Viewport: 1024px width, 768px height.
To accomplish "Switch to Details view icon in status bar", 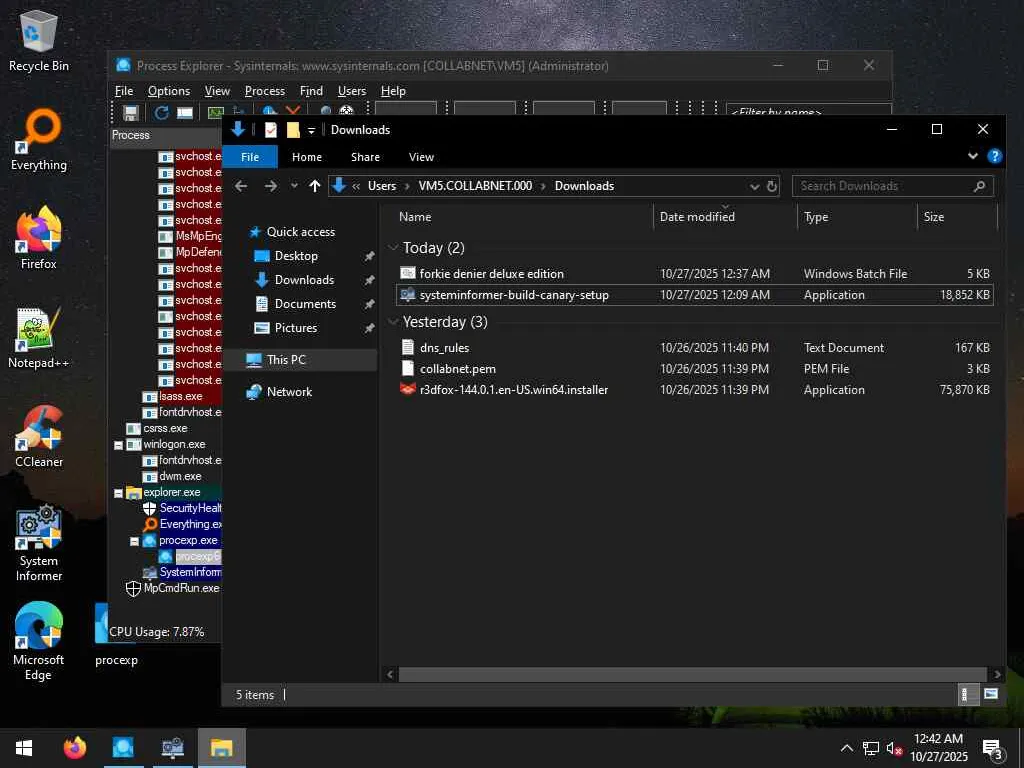I will pyautogui.click(x=966, y=694).
